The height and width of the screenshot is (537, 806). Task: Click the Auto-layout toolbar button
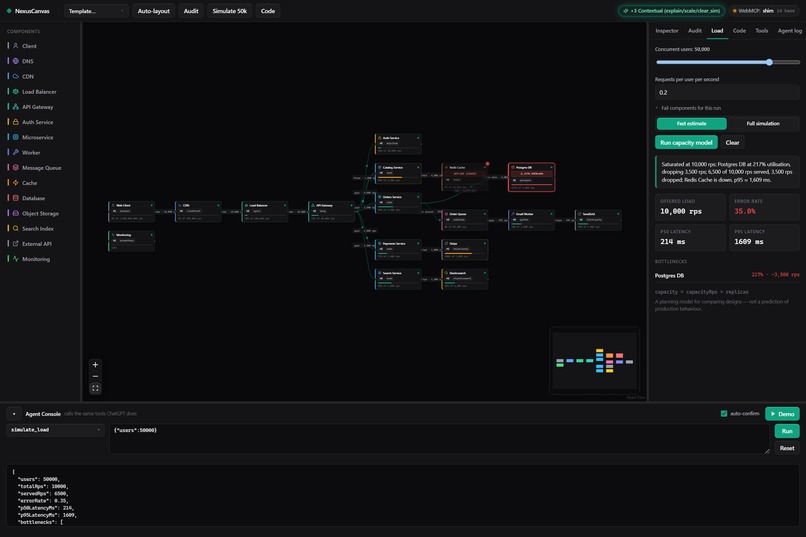[153, 11]
